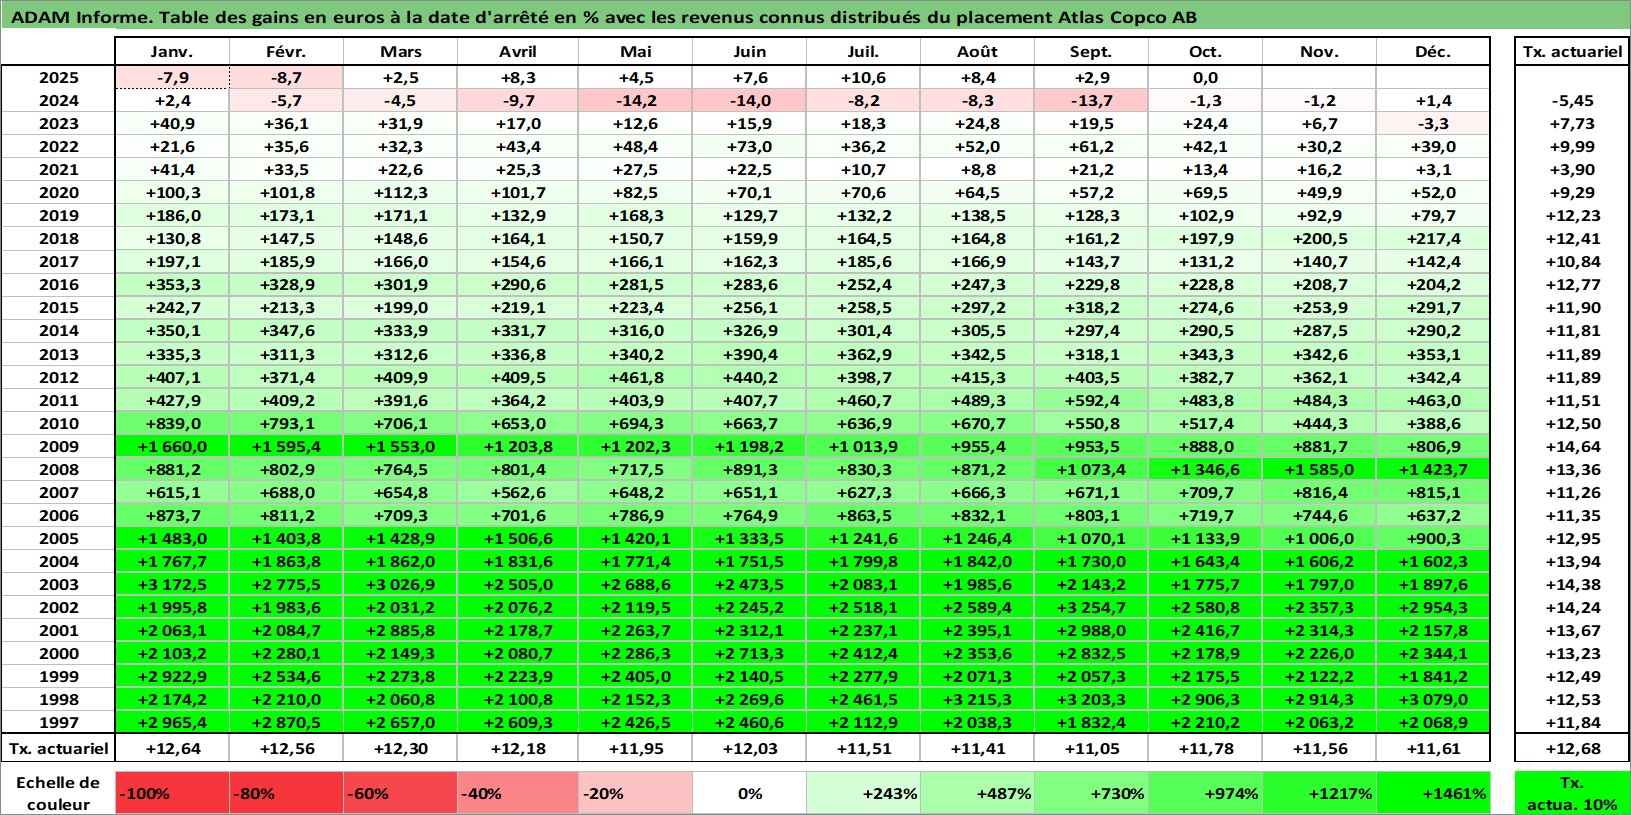
Task: Select the +461,8 cell in 2012
Action: 635,377
